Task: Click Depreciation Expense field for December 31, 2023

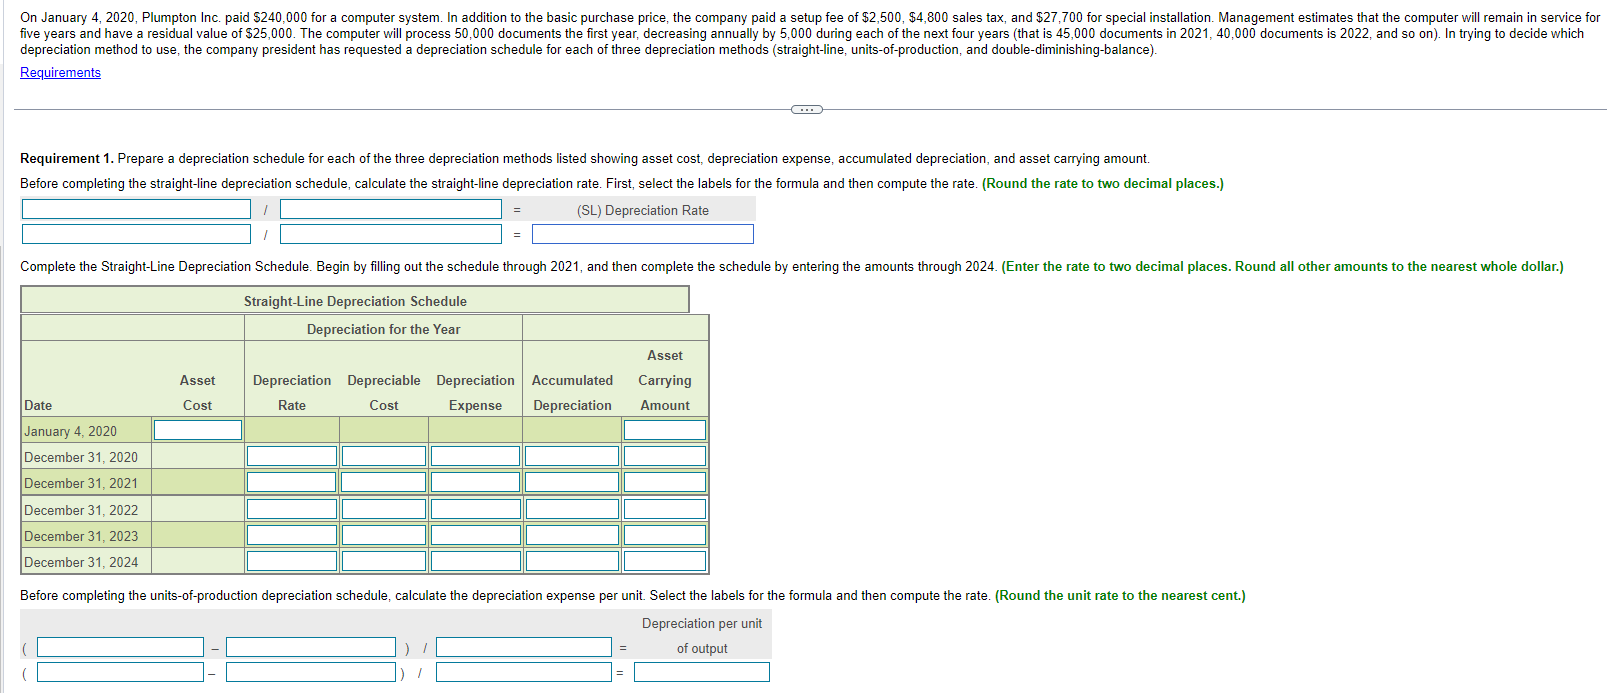Action: point(476,535)
